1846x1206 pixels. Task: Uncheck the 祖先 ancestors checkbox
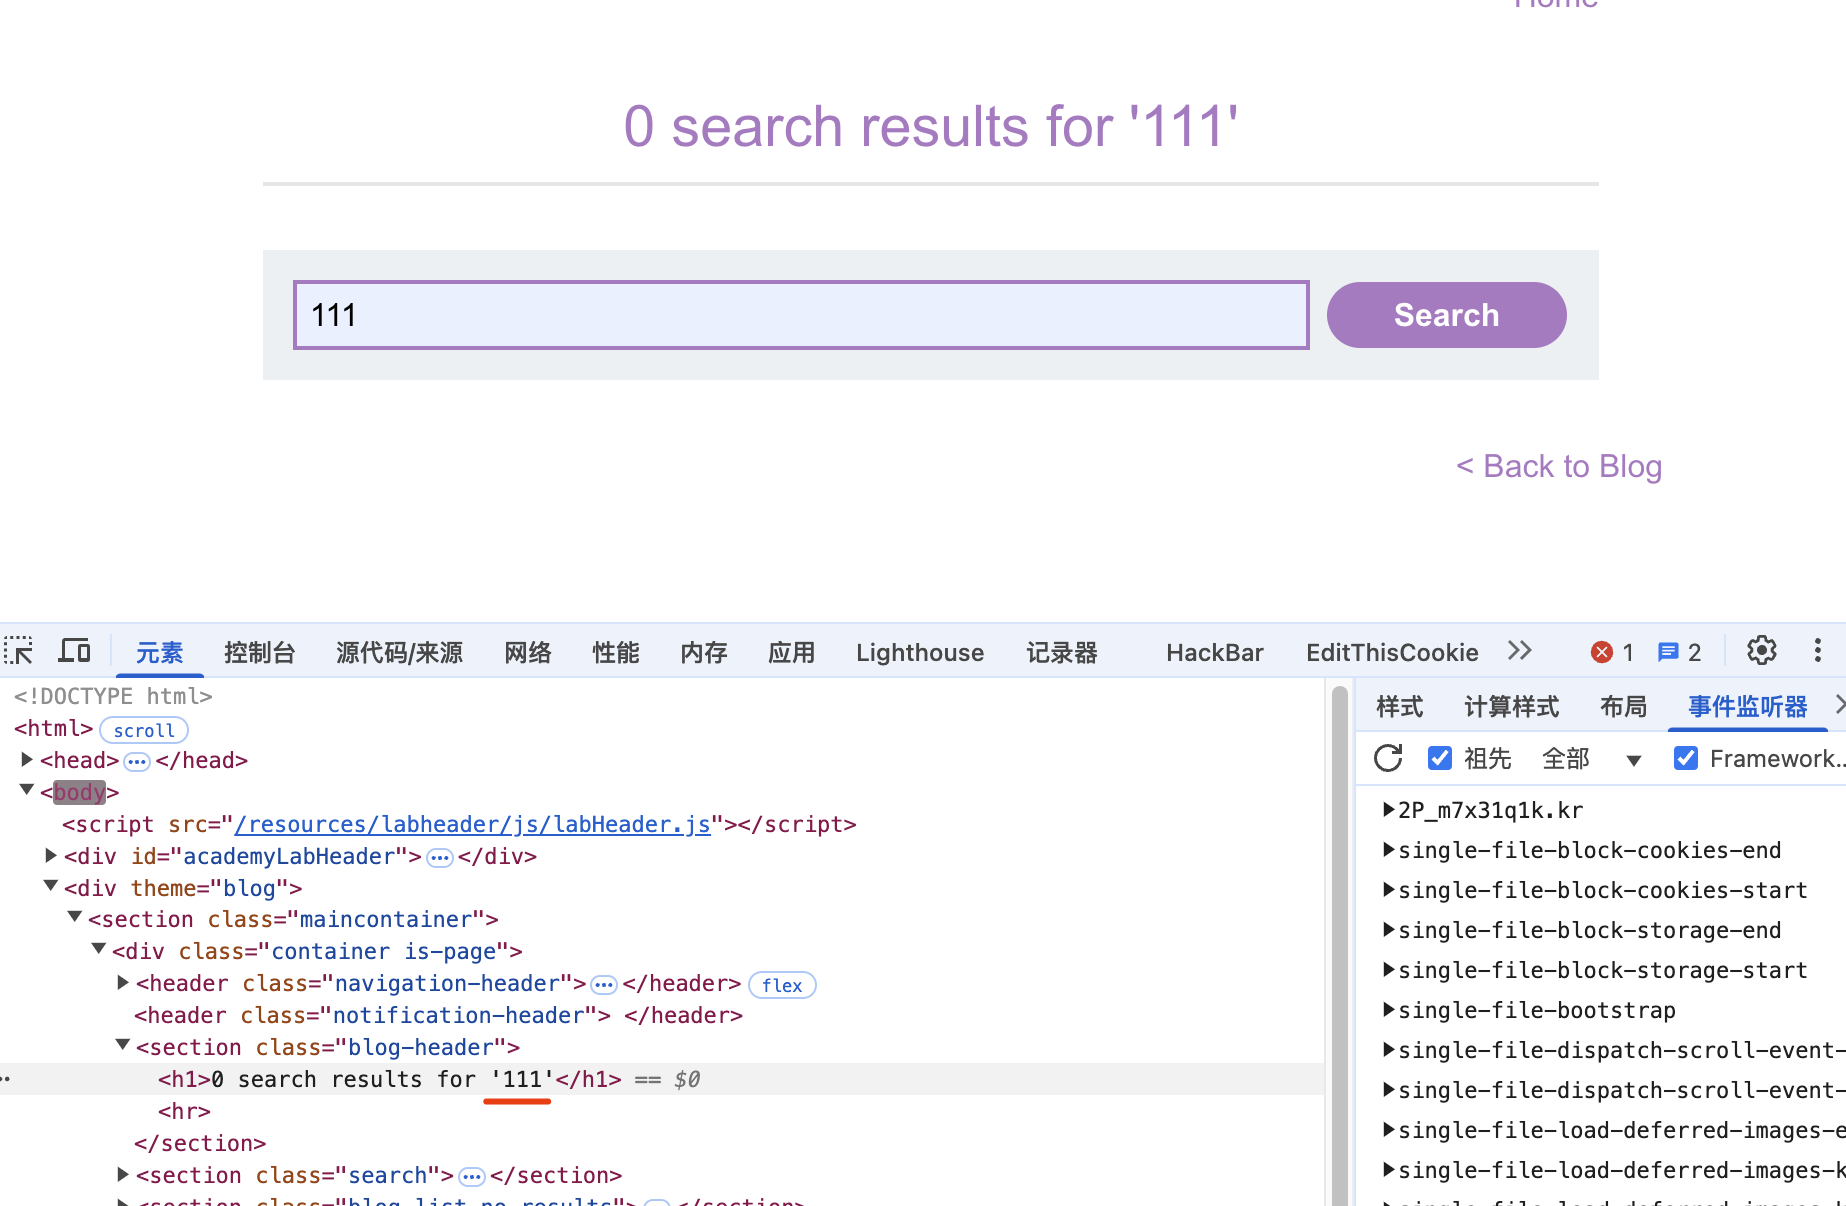[x=1440, y=758]
